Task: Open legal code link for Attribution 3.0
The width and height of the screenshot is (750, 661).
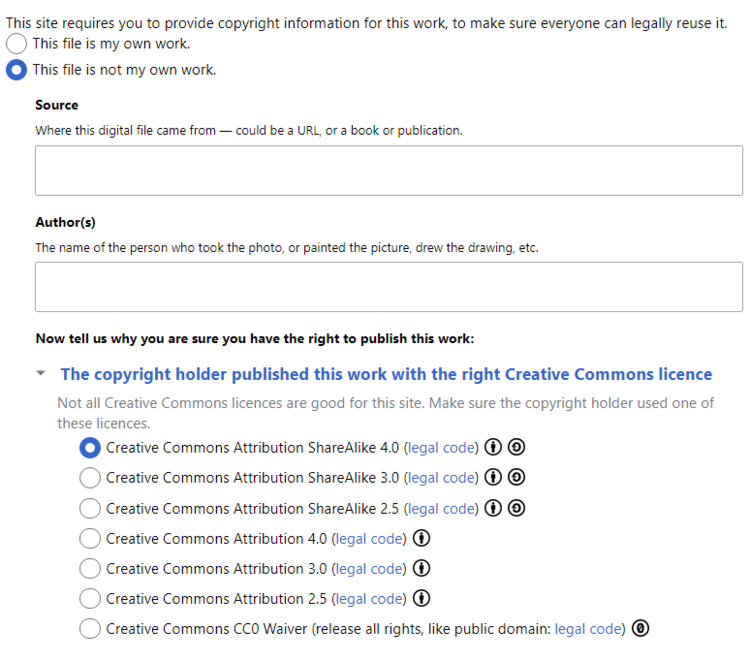Action: click(x=369, y=569)
